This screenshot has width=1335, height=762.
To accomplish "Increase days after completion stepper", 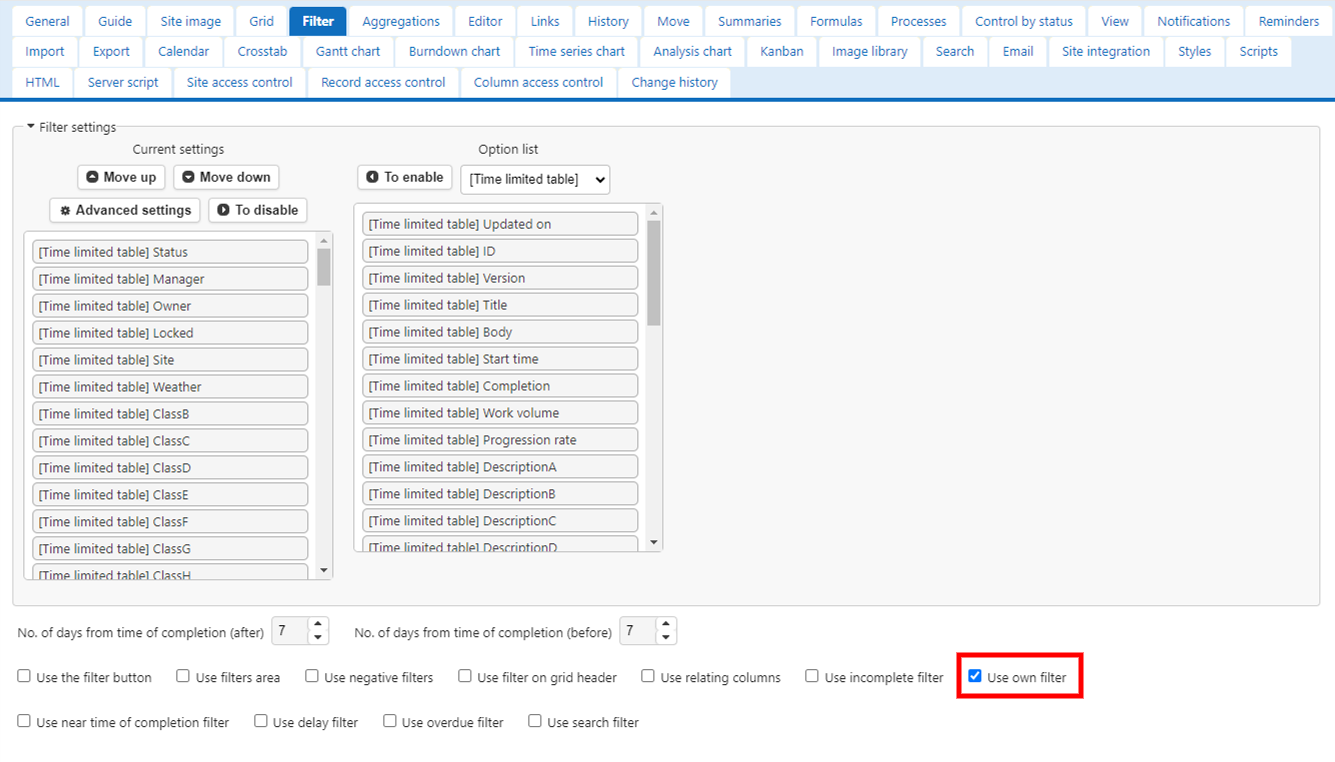I will pyautogui.click(x=318, y=625).
